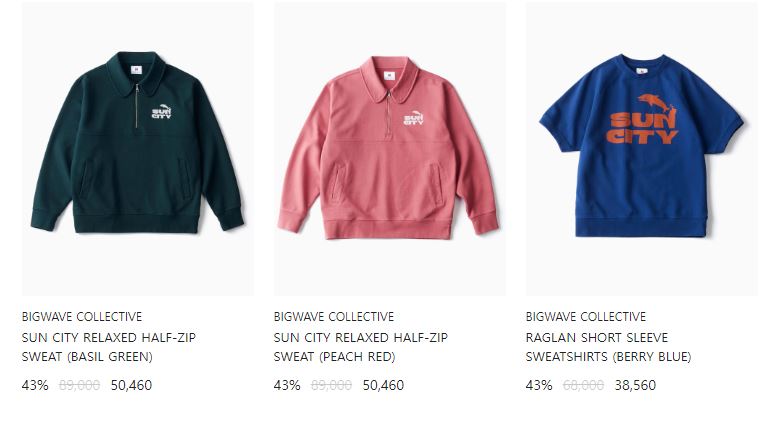Click the 50,460 price of peach red sweat
783x421 pixels.
[x=383, y=386]
